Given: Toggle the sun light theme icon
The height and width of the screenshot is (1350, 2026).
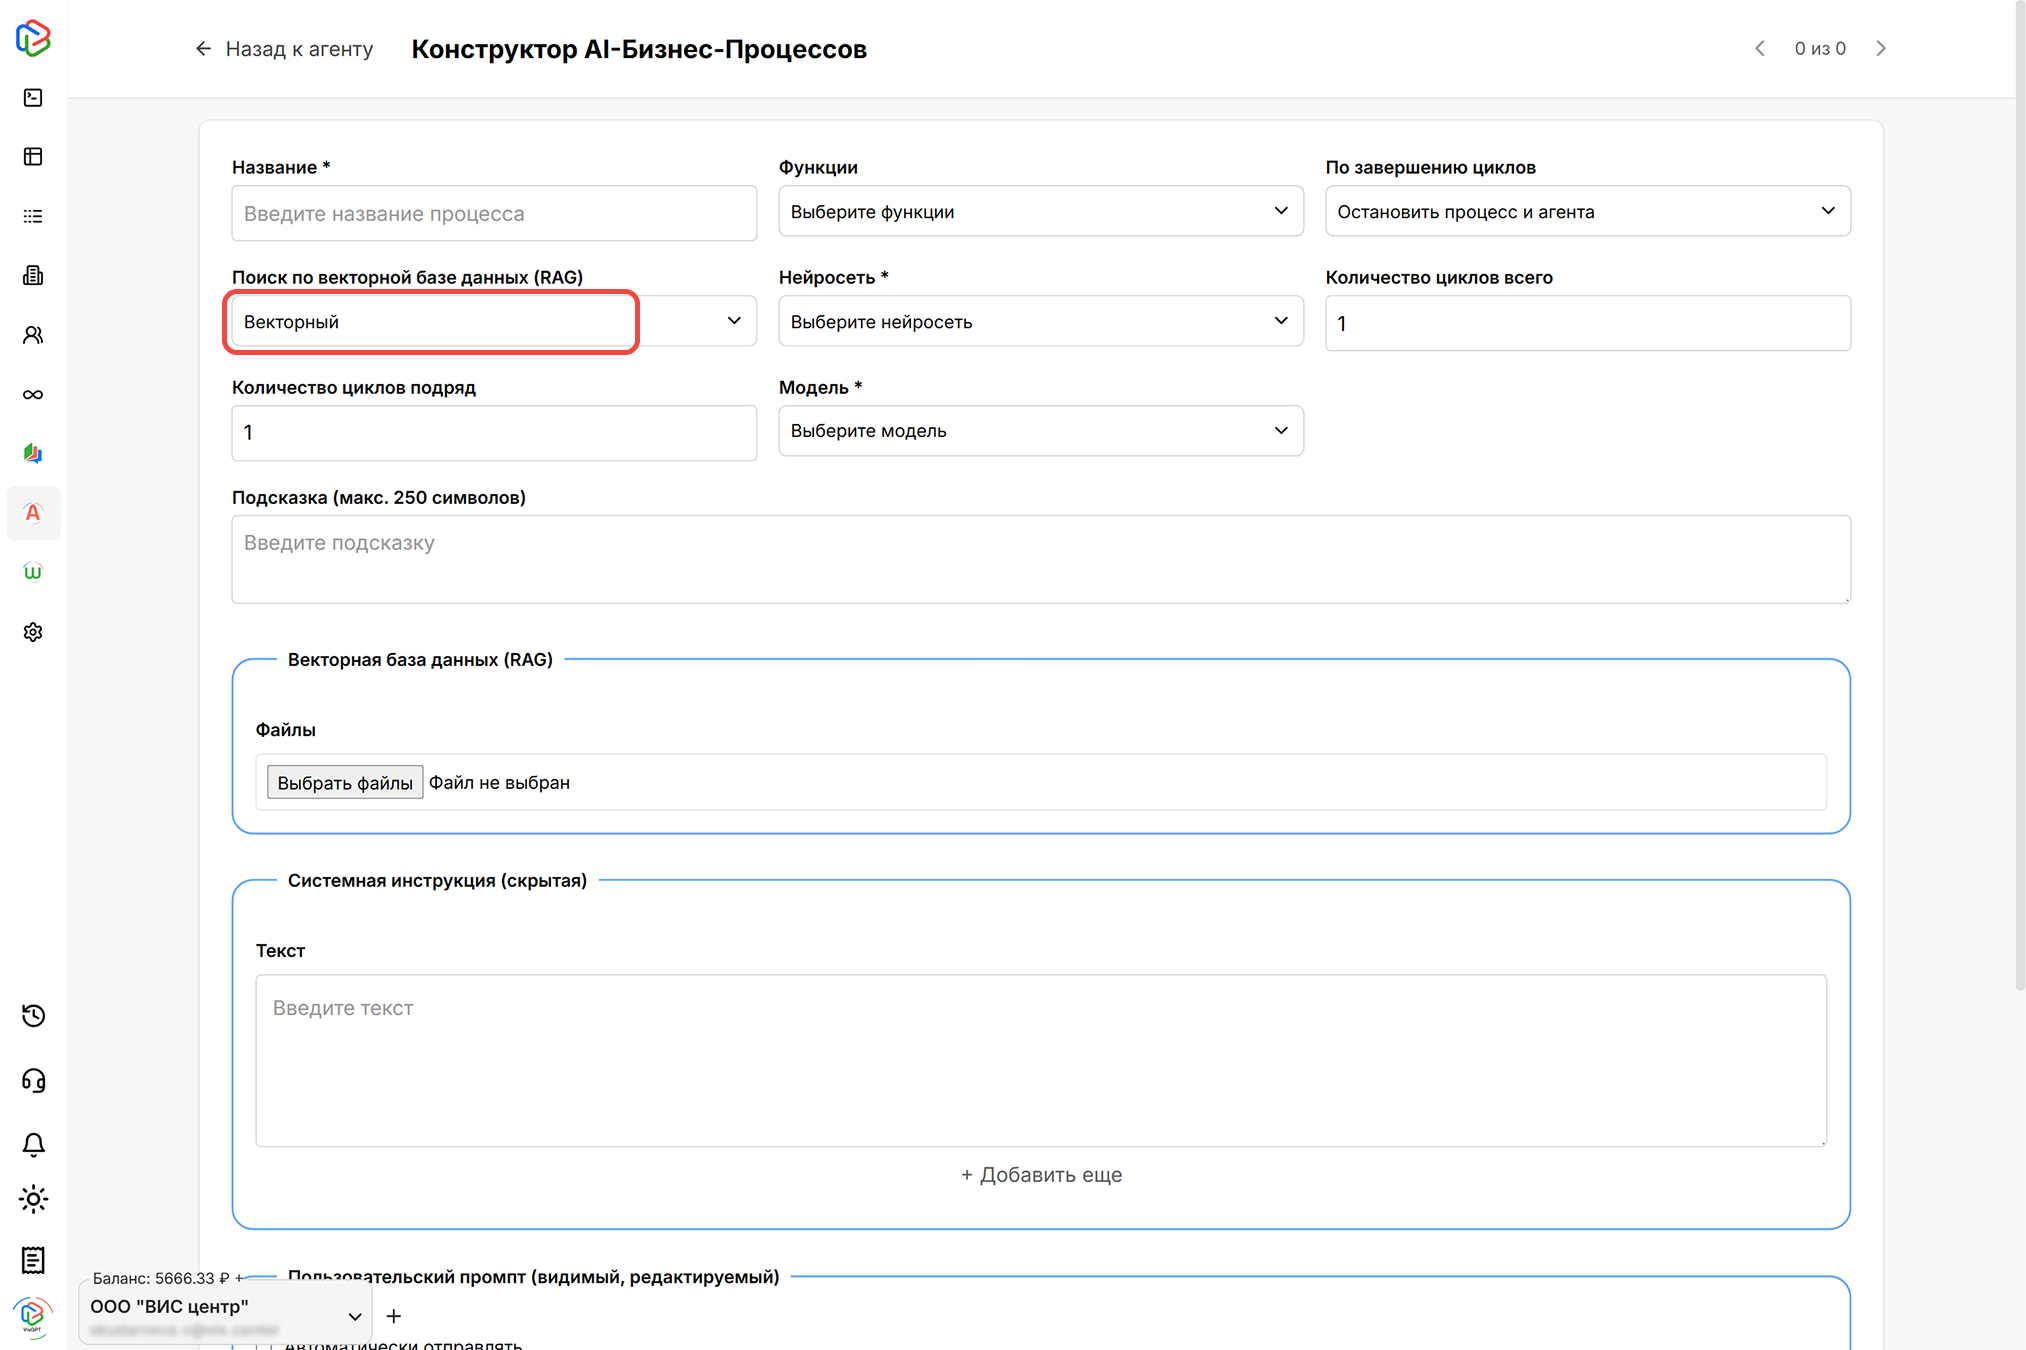Looking at the screenshot, I should (x=33, y=1199).
